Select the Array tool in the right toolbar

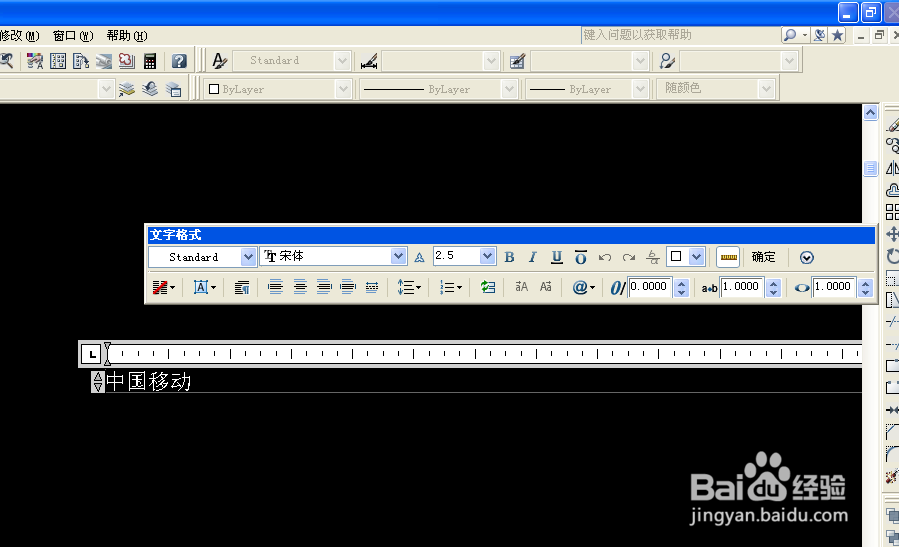pyautogui.click(x=892, y=212)
